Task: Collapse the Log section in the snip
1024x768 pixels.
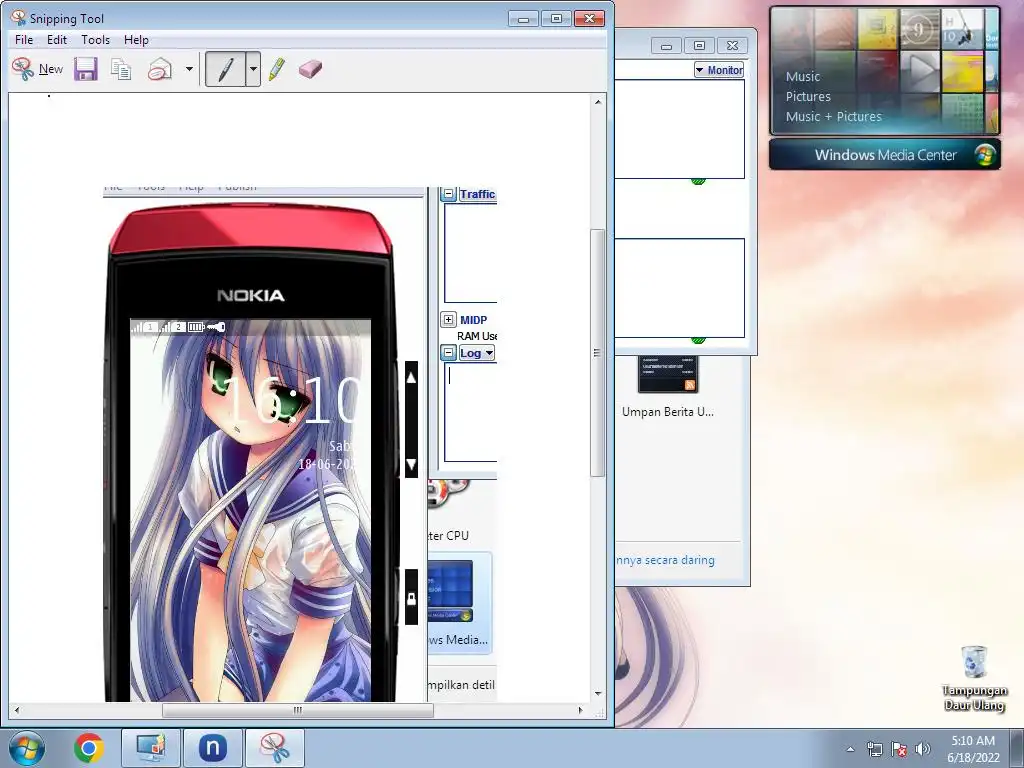Action: coord(449,353)
